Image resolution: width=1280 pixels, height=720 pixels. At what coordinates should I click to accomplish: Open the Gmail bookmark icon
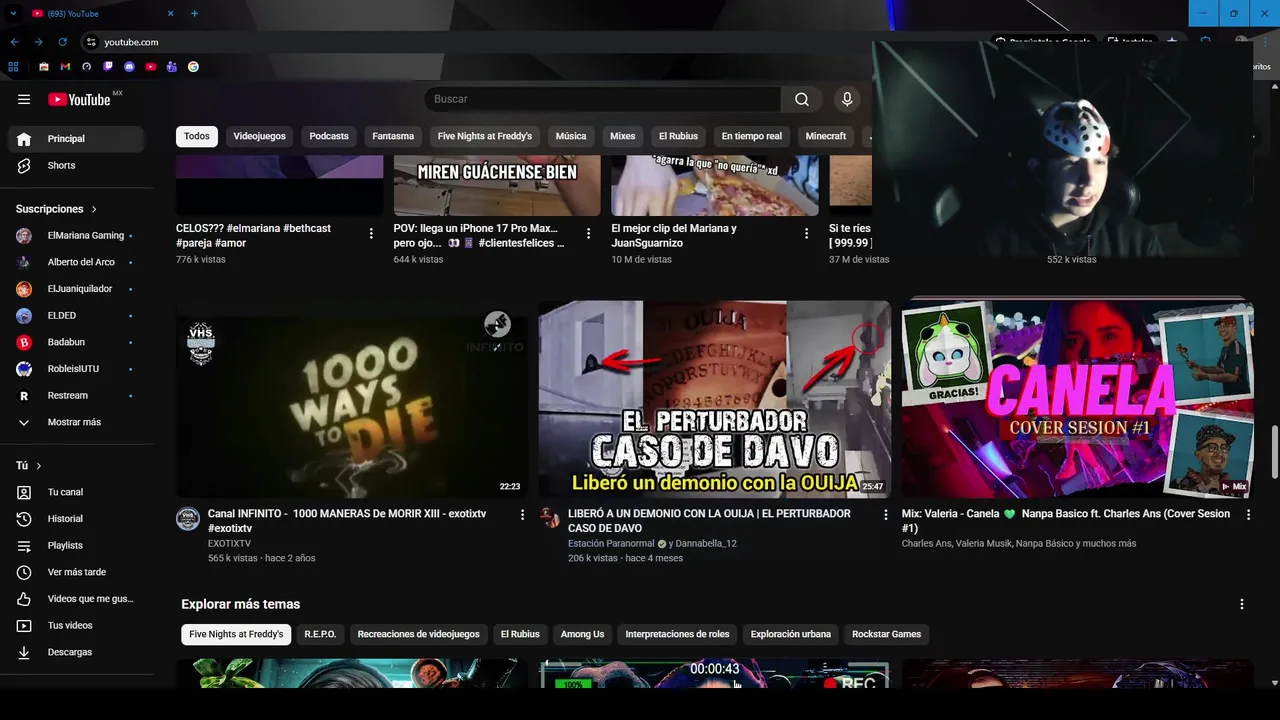pyautogui.click(x=65, y=67)
